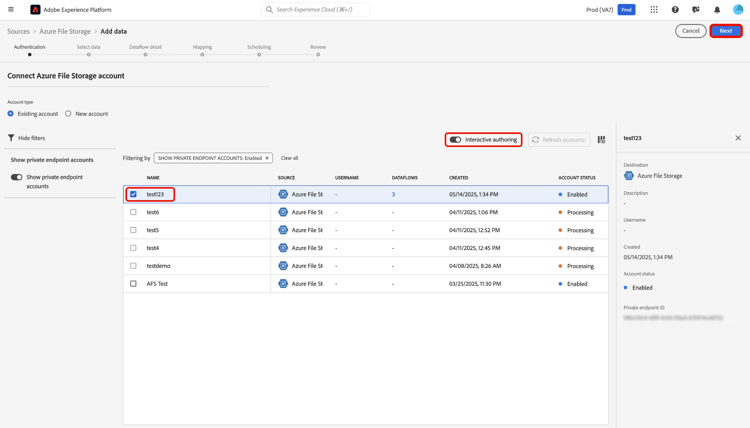Screen dimensions: 750x428
Task: Close the test123 details panel
Action: [x=738, y=138]
